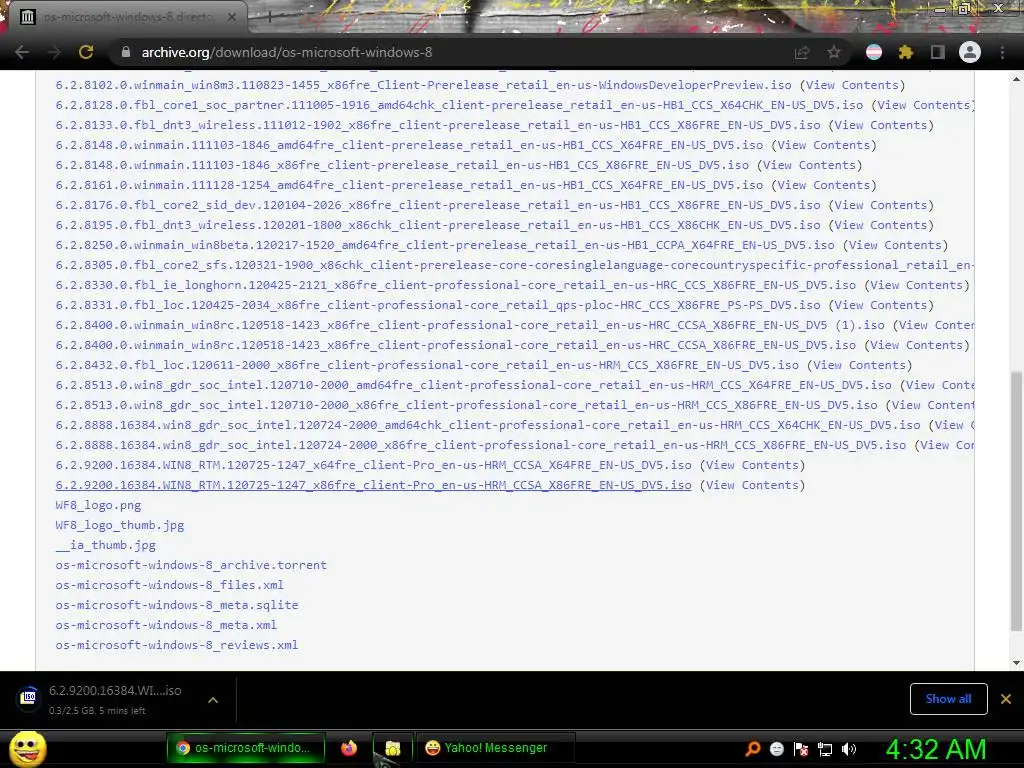The height and width of the screenshot is (768, 1024).
Task: Close the os-microsoft-windows-8 browser tab
Action: (x=232, y=18)
